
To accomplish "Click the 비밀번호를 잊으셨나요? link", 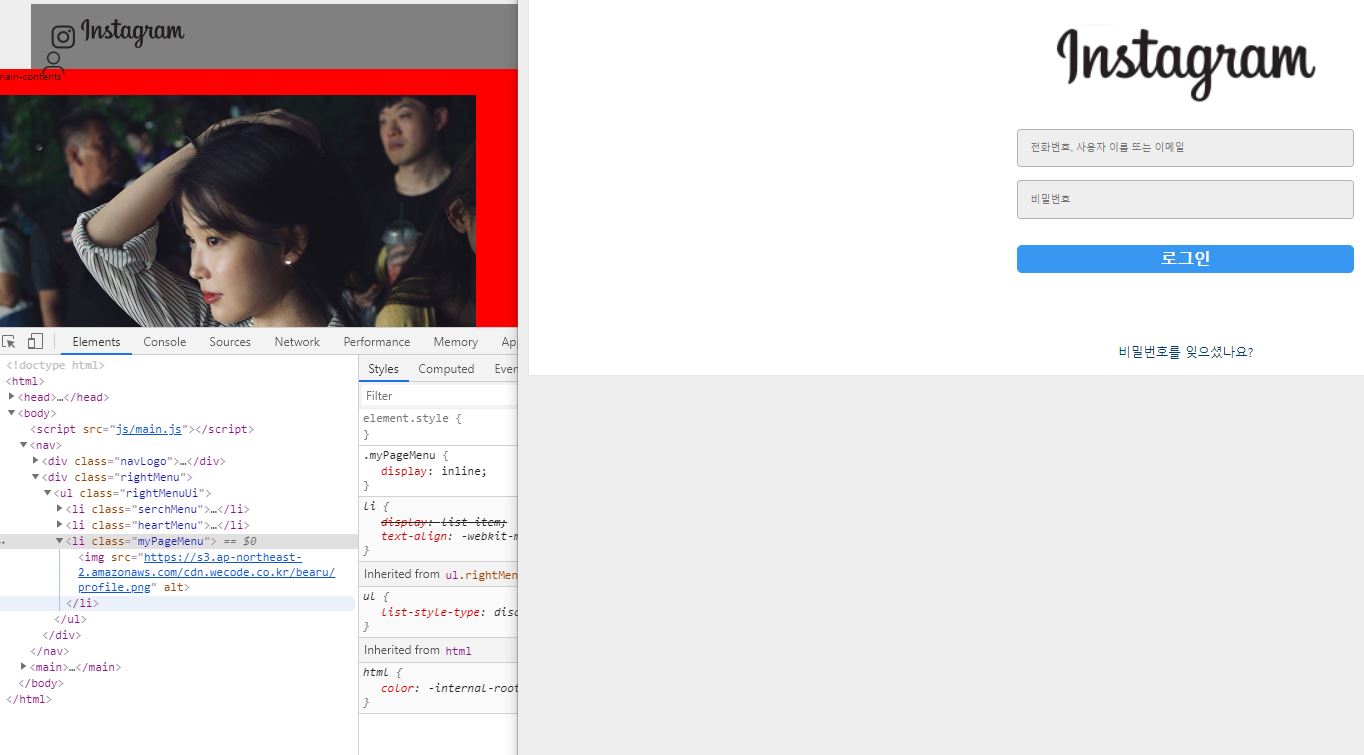I will point(1185,352).
